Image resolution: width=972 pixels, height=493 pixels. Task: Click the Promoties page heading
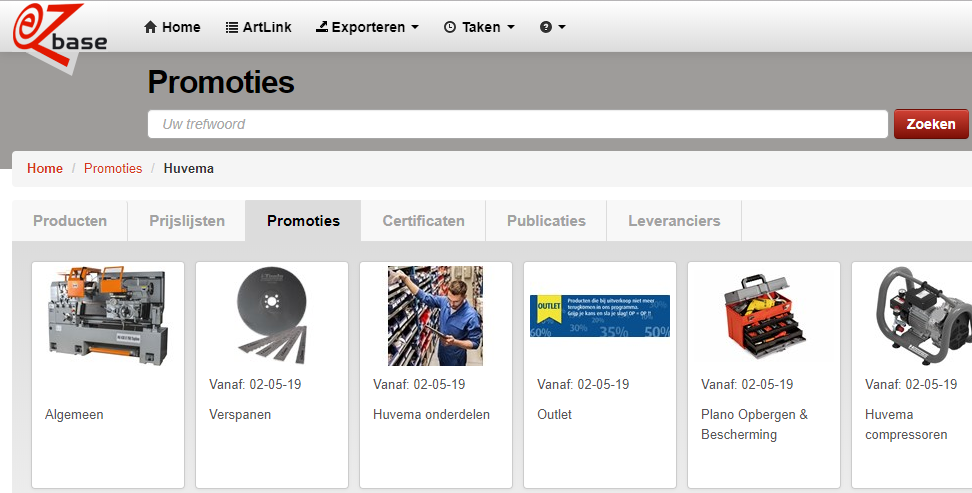221,82
